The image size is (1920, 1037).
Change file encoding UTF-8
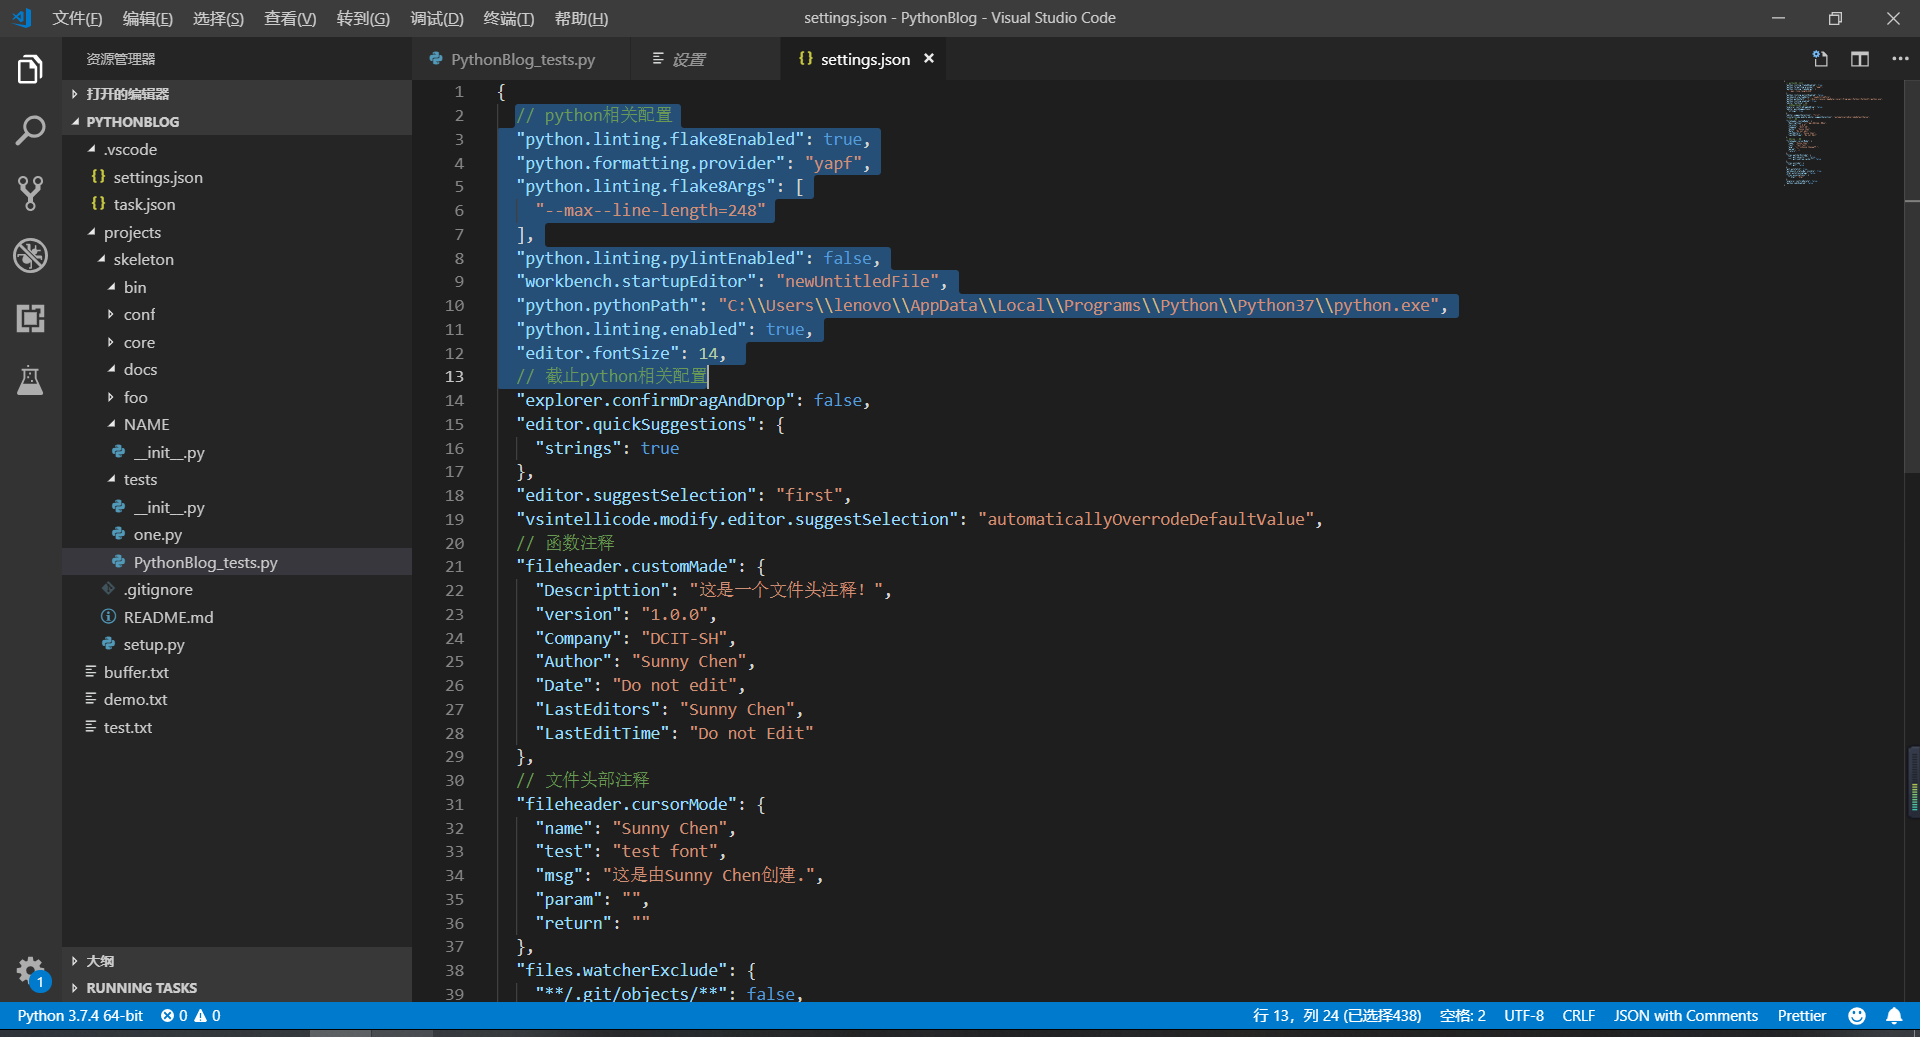(x=1524, y=1016)
